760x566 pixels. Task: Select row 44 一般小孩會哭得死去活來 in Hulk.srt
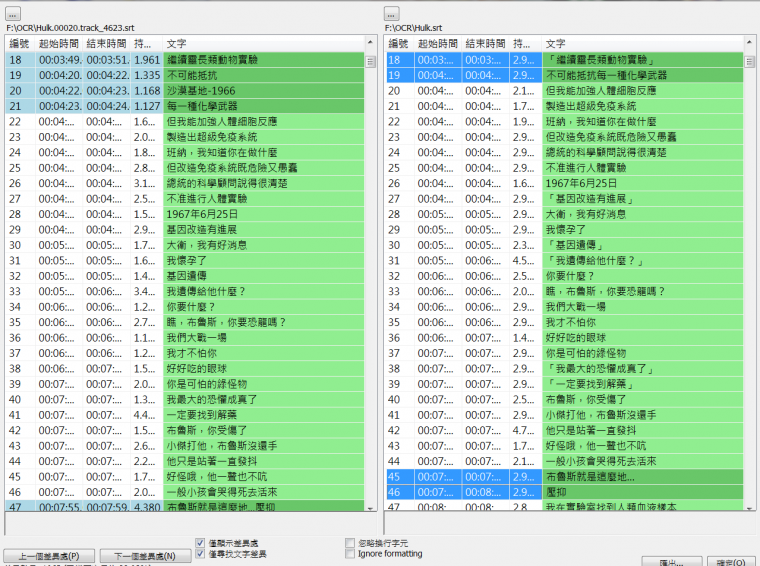(x=564, y=461)
